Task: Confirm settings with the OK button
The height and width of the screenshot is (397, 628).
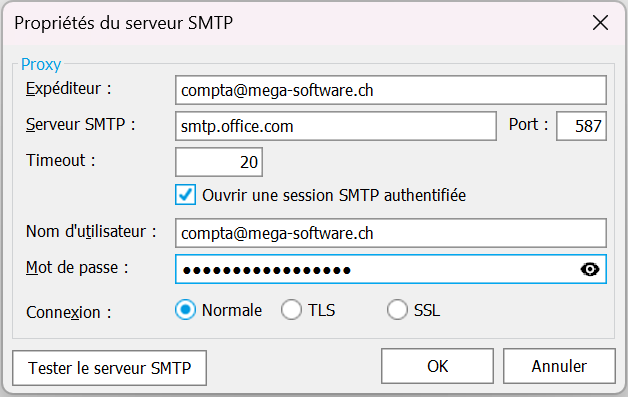Action: pos(437,366)
